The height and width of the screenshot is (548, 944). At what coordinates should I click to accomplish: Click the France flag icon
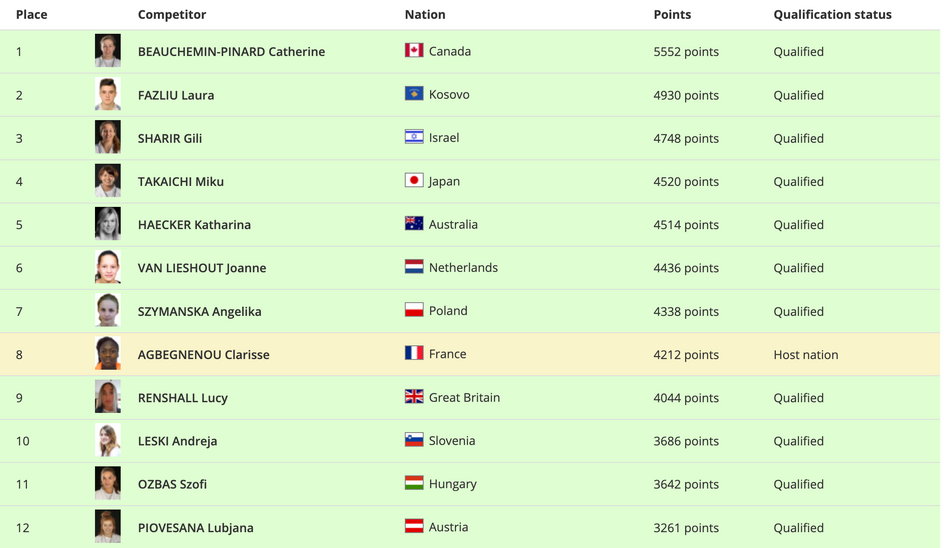[414, 353]
